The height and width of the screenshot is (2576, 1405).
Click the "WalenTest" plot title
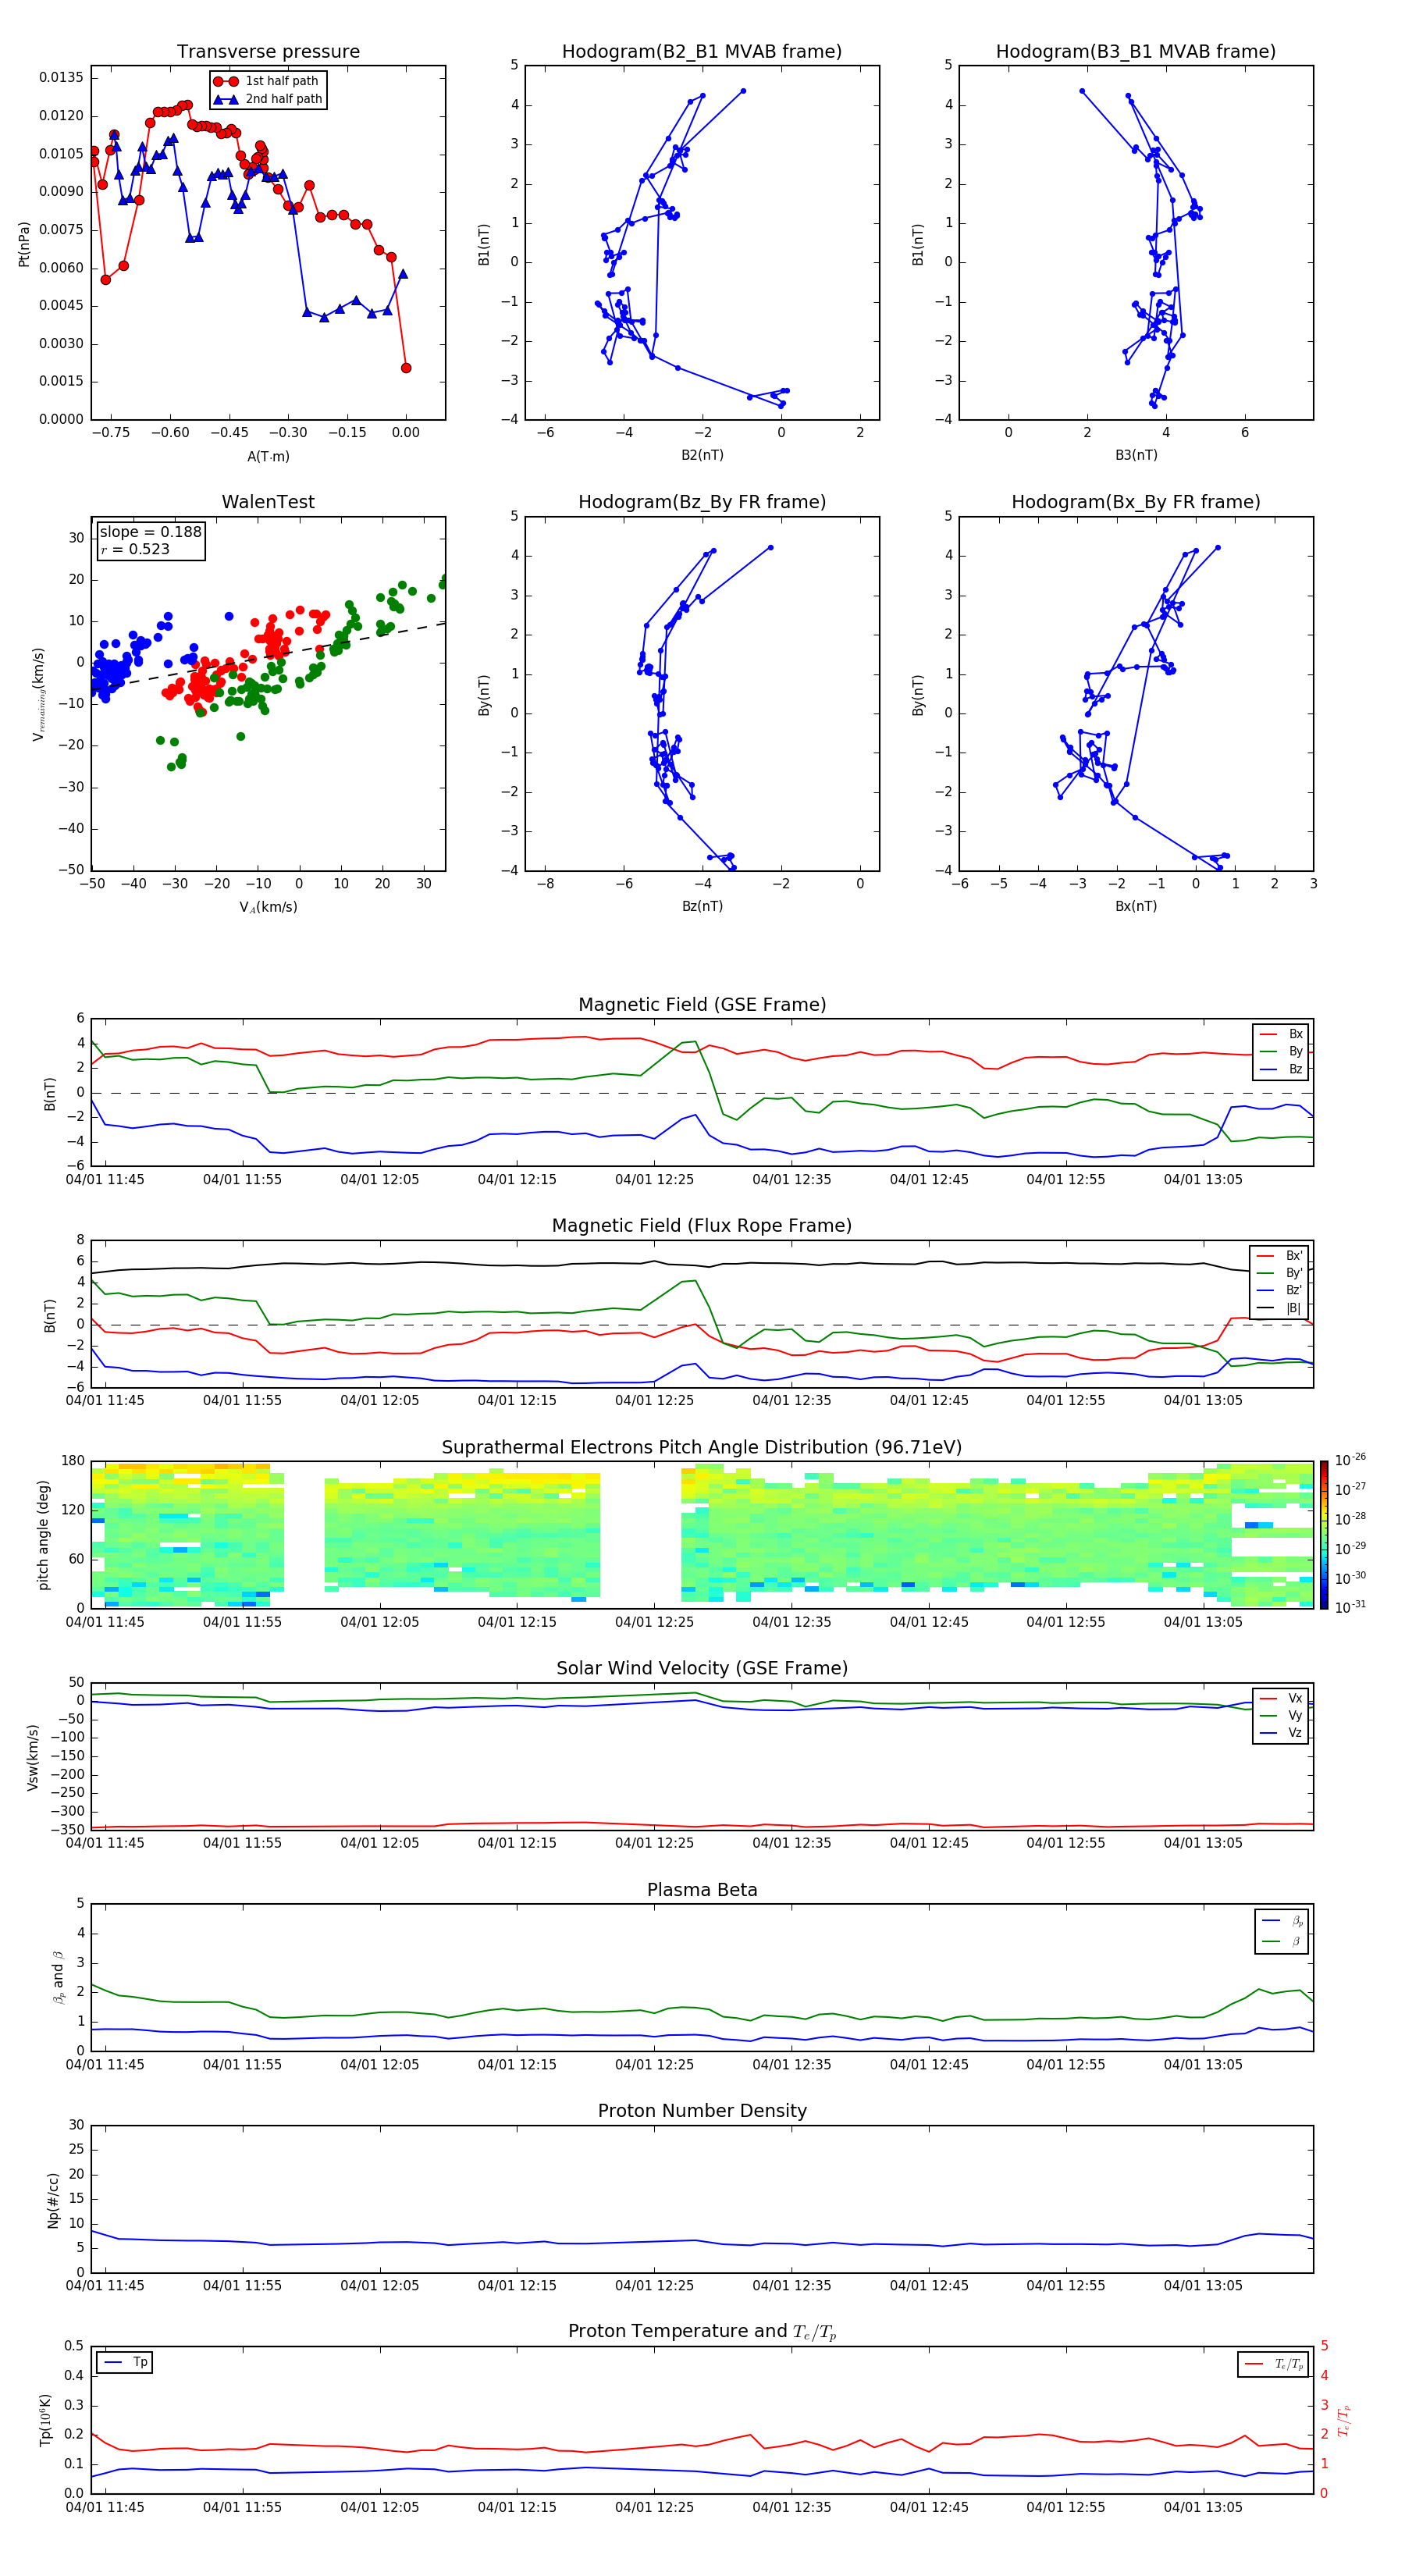click(268, 502)
